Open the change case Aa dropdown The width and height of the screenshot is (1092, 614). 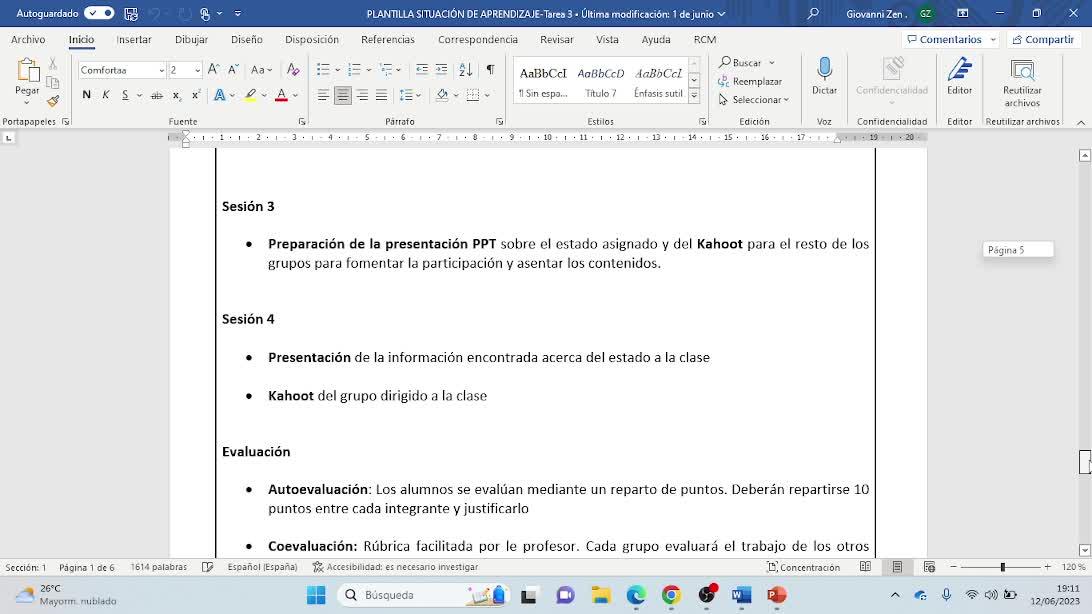(262, 70)
